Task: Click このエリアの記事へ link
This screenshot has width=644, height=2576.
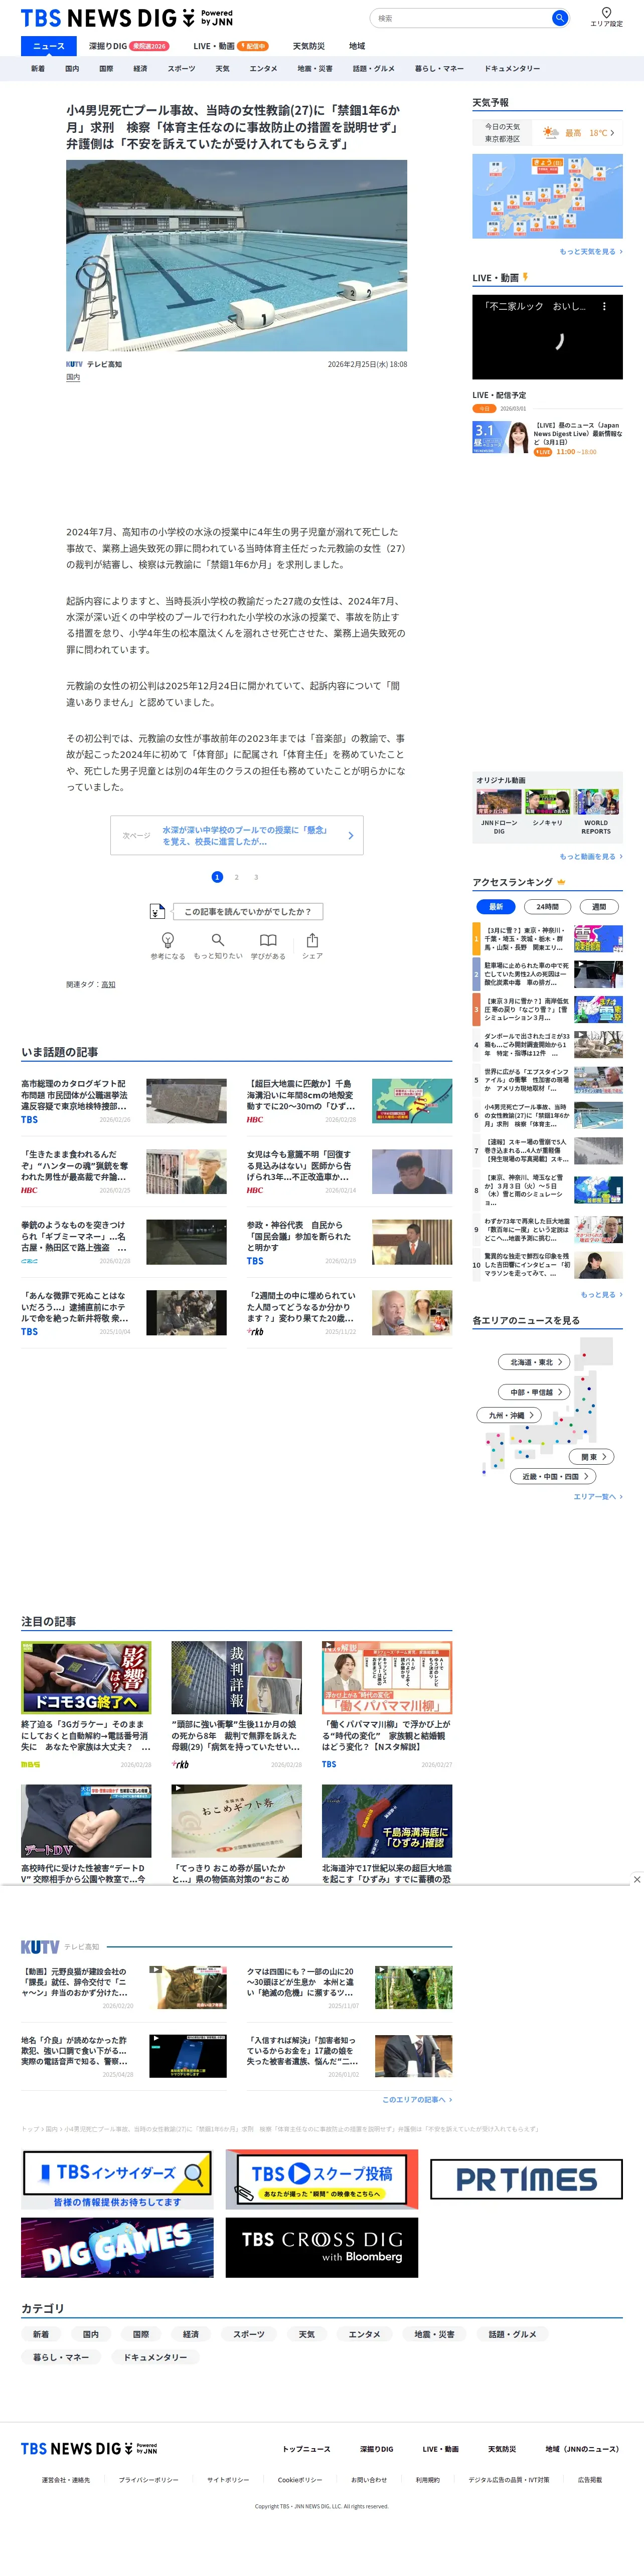Action: tap(417, 2100)
